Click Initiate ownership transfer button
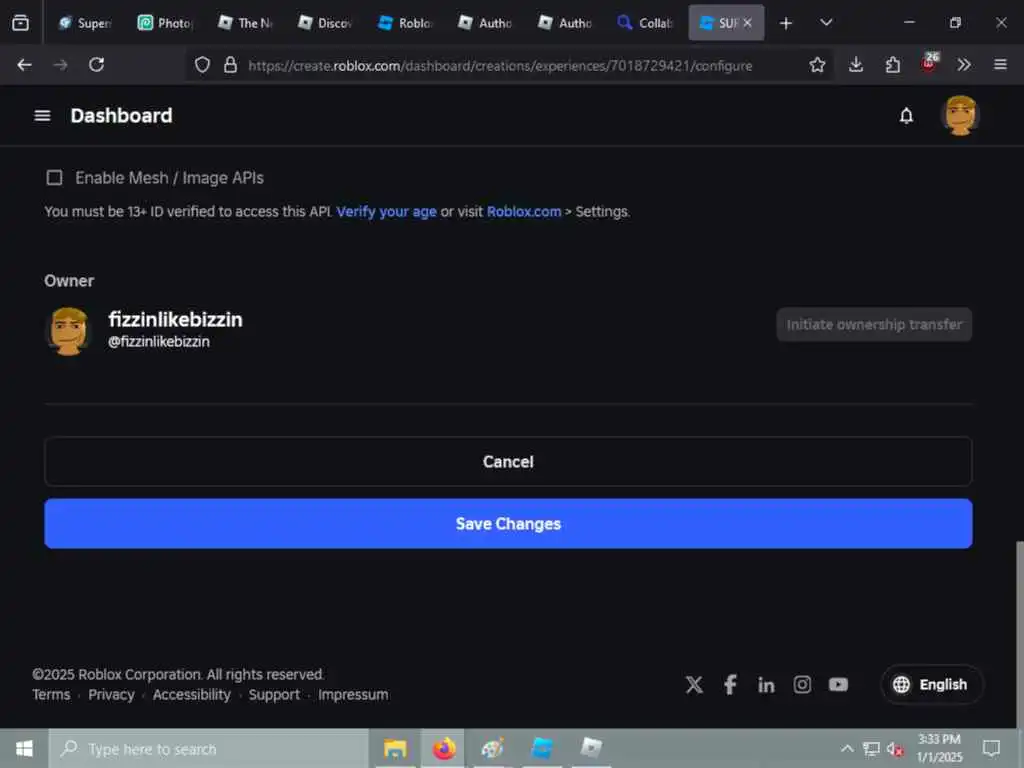 pos(874,325)
